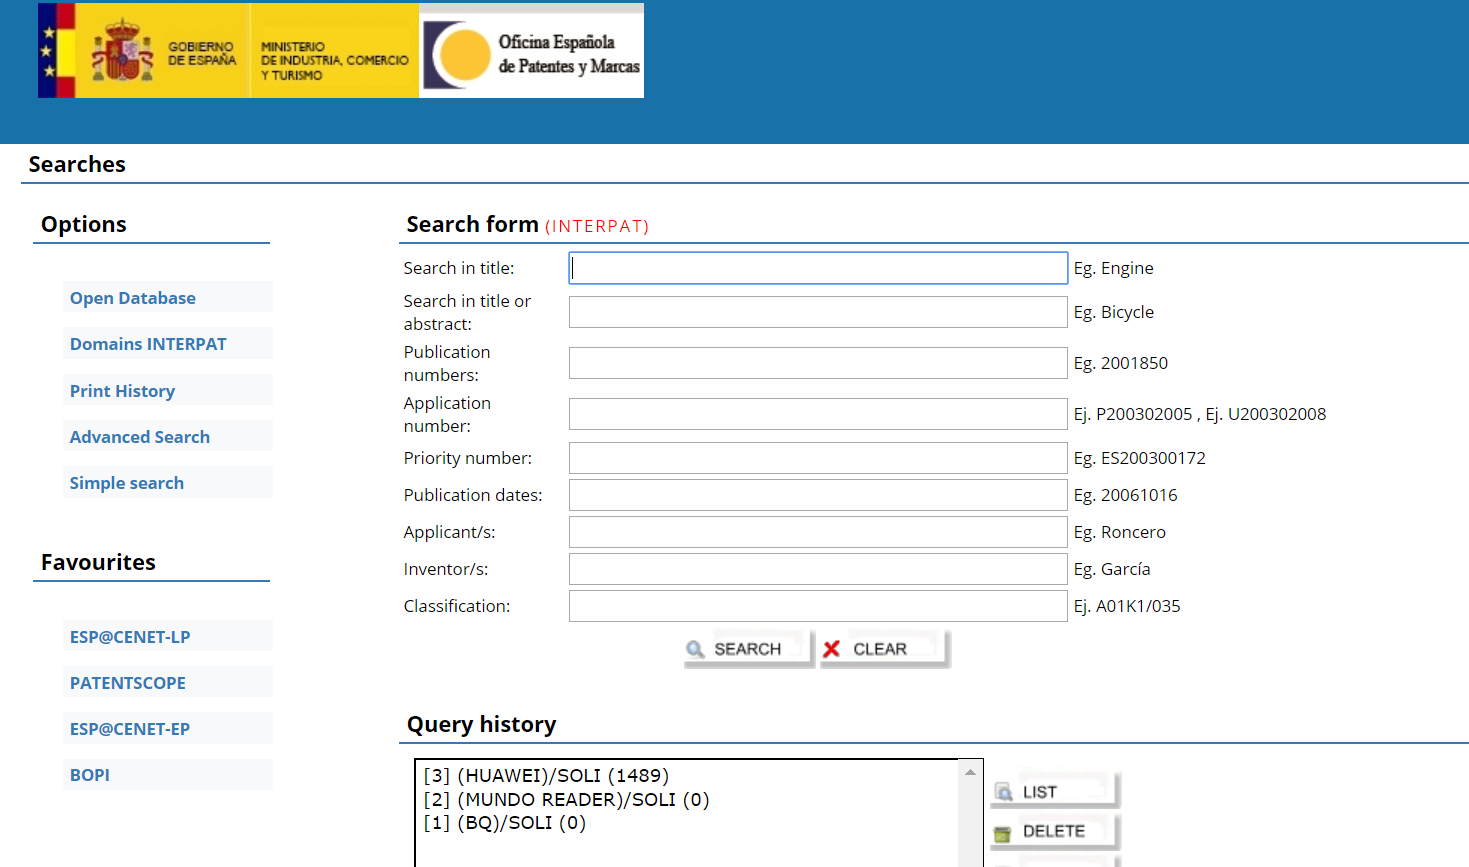Click the DELETE button's trash icon
The image size is (1469, 867).
point(1003,832)
